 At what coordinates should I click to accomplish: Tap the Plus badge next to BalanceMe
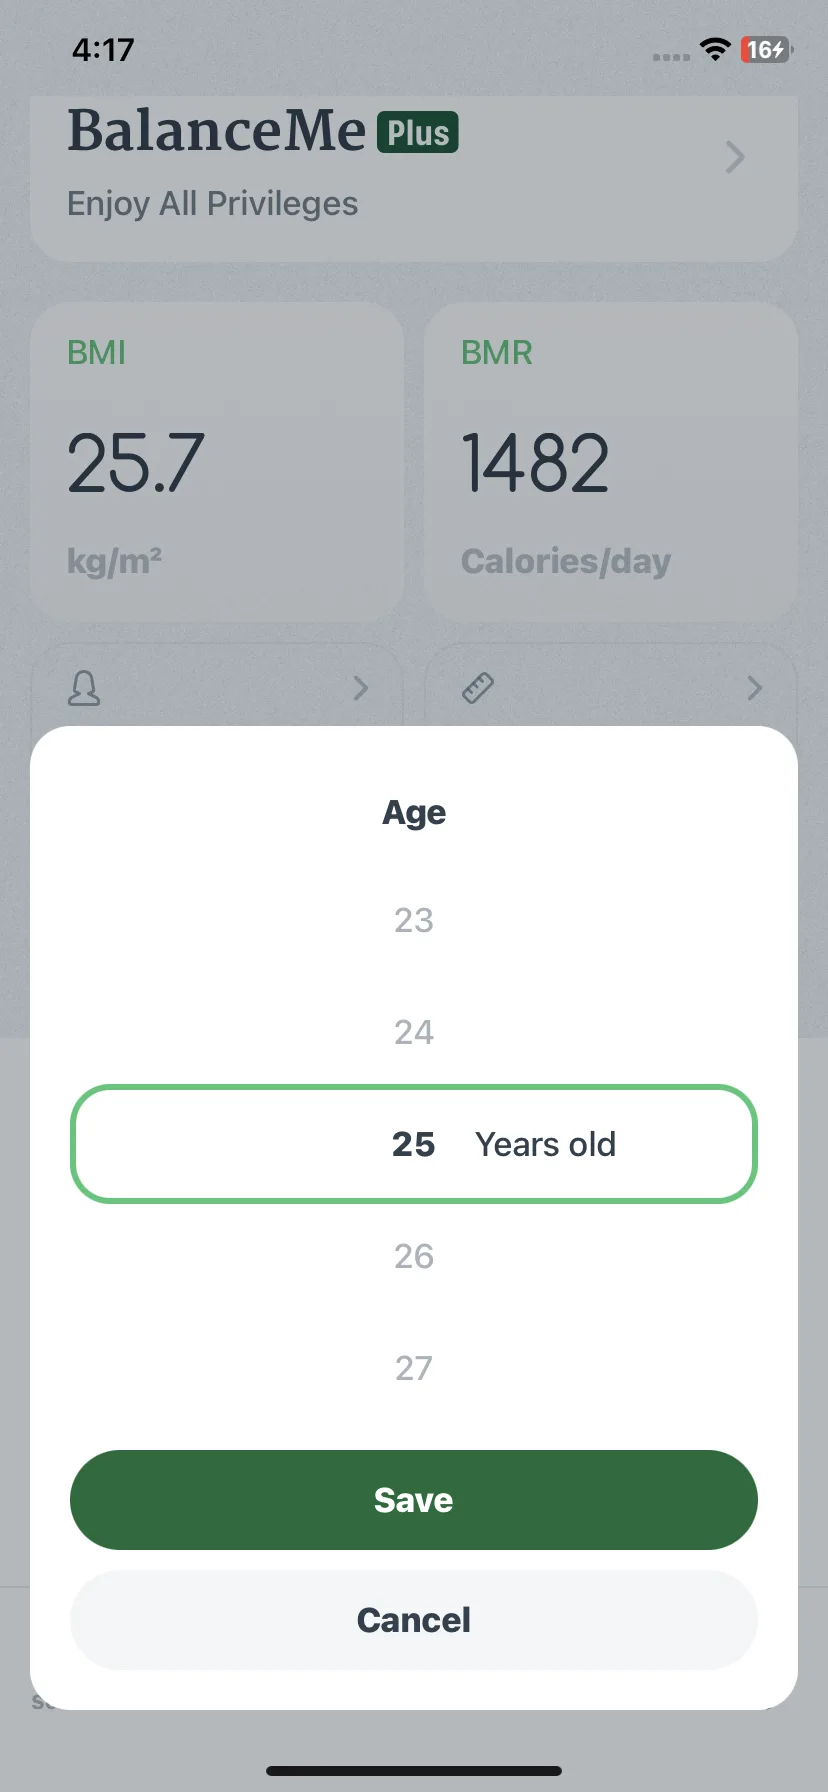click(x=418, y=132)
